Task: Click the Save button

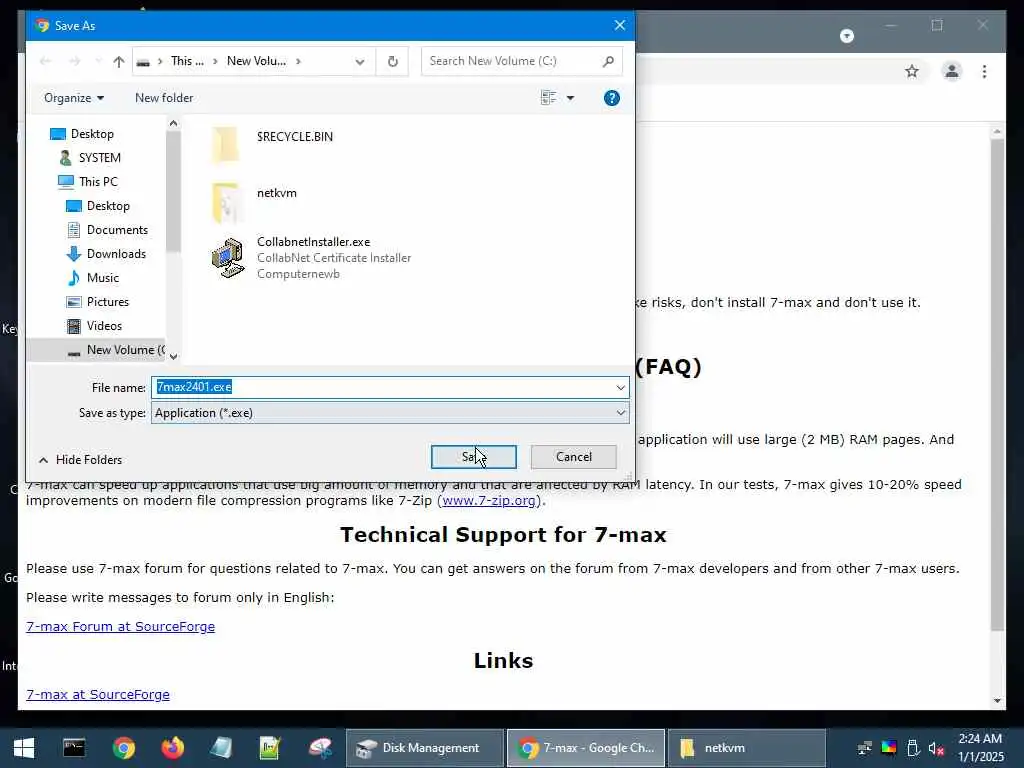Action: pos(473,457)
